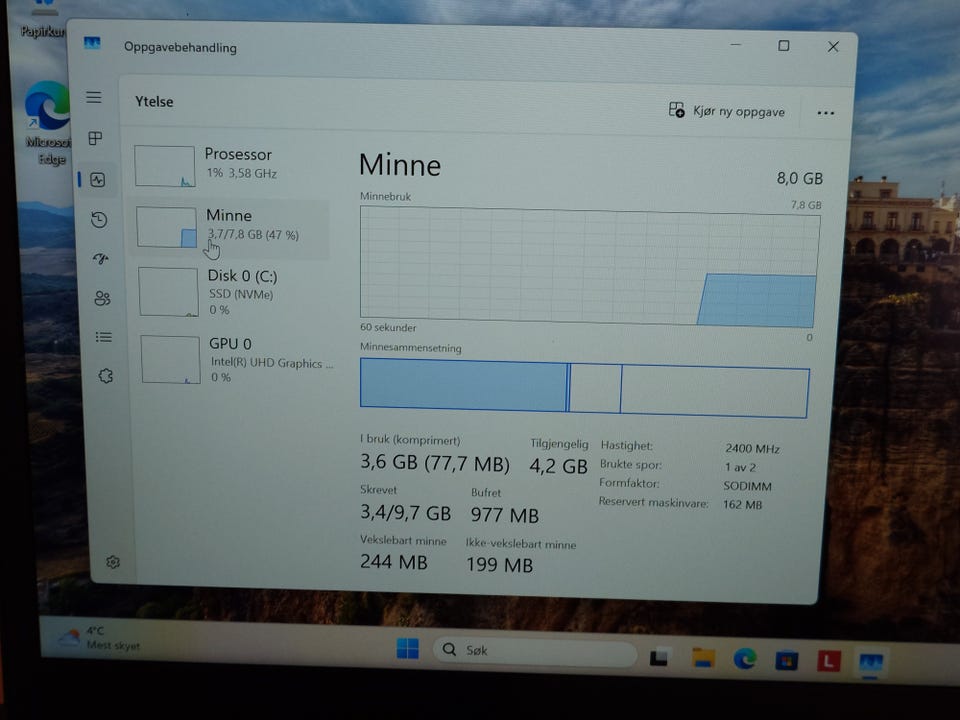Open Microsoft Edge desktop shortcut
This screenshot has height=720, width=960.
47,122
